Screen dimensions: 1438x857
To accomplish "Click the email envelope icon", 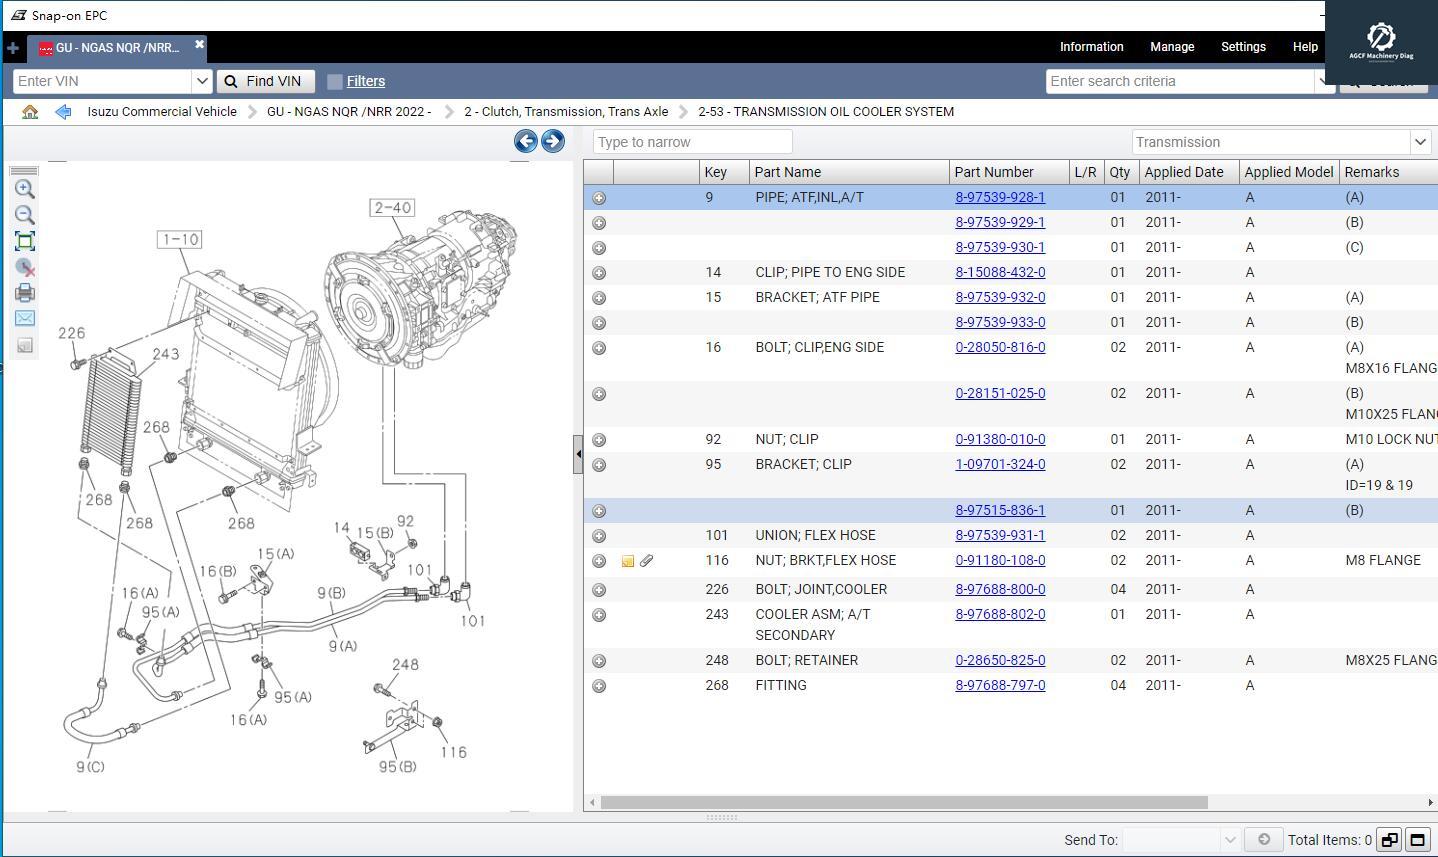I will 25,318.
